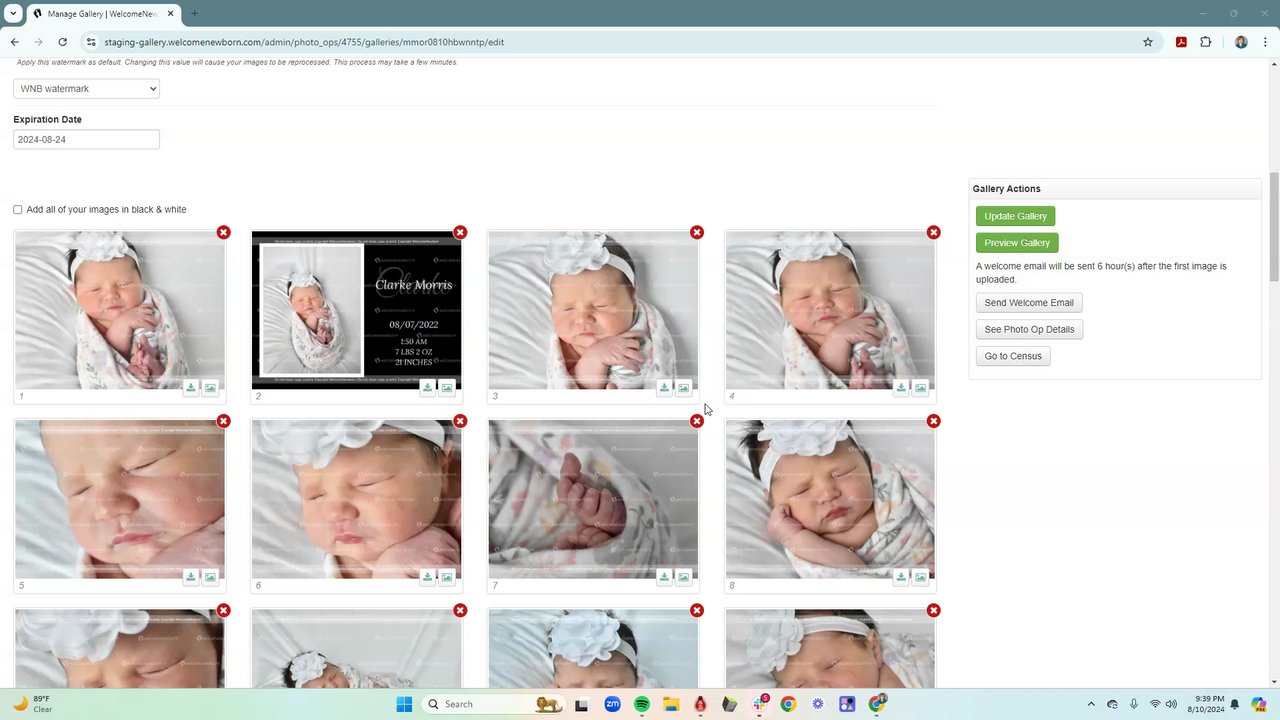Click the Update Gallery button
Screen dimensions: 1280x720
[x=1015, y=216]
